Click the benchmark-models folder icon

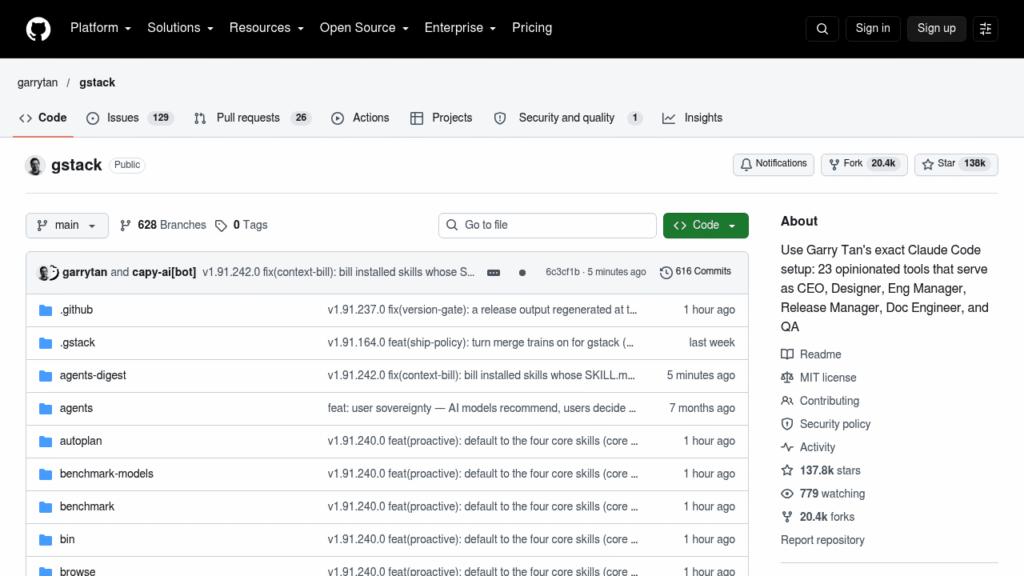(45, 474)
